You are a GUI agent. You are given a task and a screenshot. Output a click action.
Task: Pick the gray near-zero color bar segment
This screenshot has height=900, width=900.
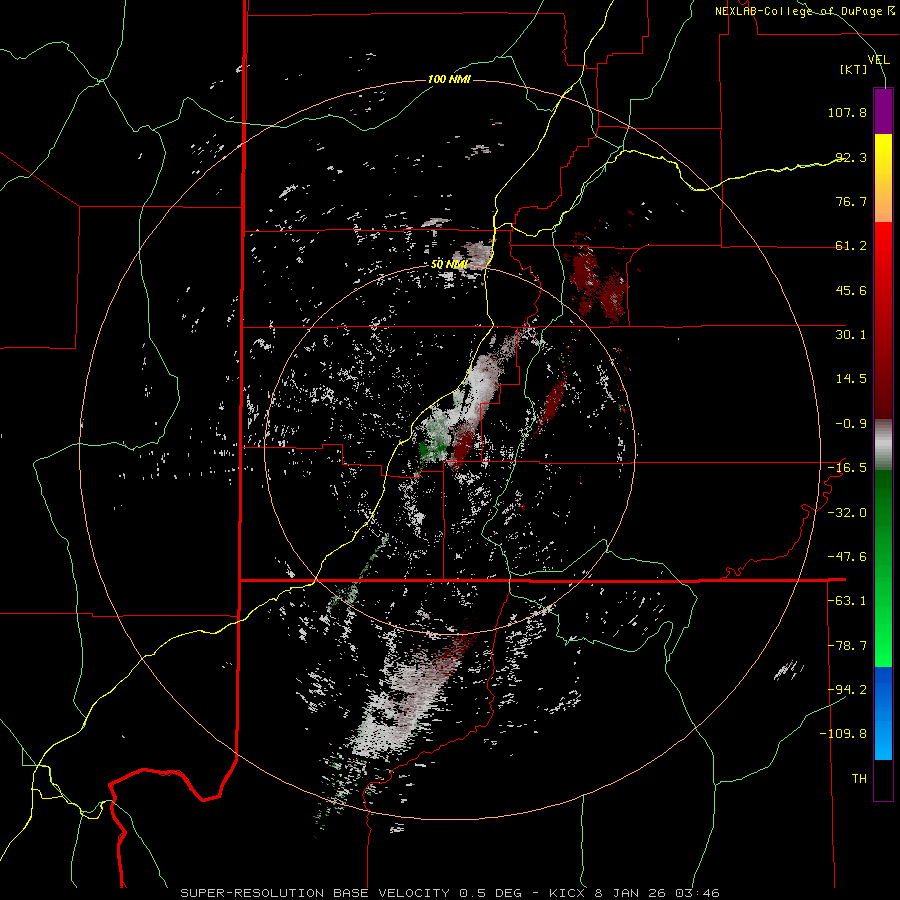(883, 444)
